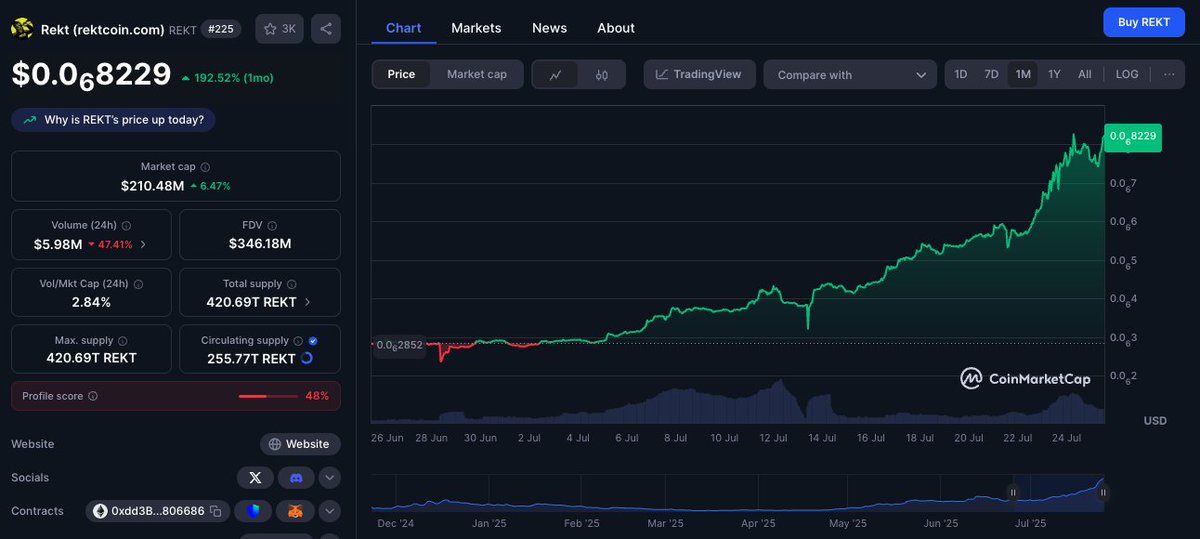Click contract address 0xdd3B...806686

(158, 511)
